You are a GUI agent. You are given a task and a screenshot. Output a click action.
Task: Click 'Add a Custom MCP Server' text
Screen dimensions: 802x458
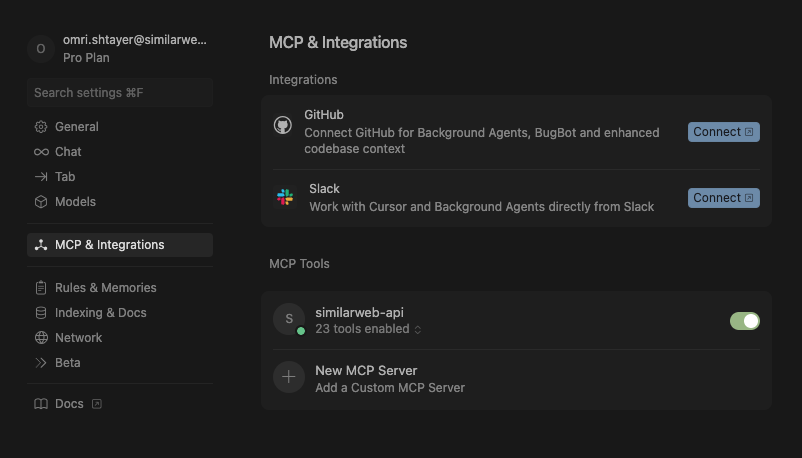[390, 388]
